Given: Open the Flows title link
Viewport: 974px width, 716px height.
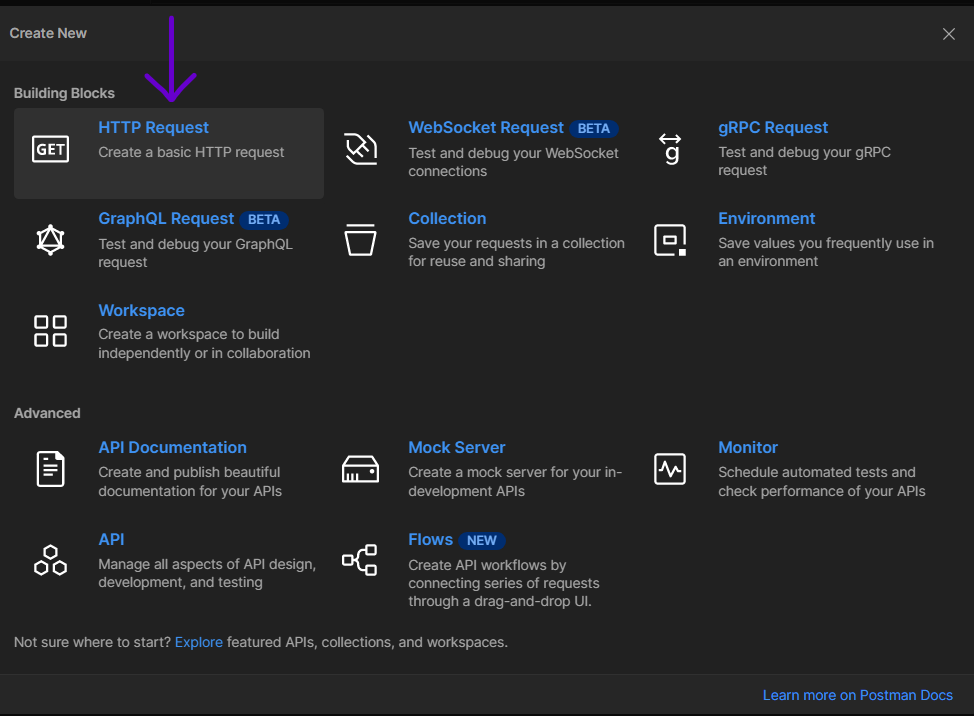Looking at the screenshot, I should [430, 540].
